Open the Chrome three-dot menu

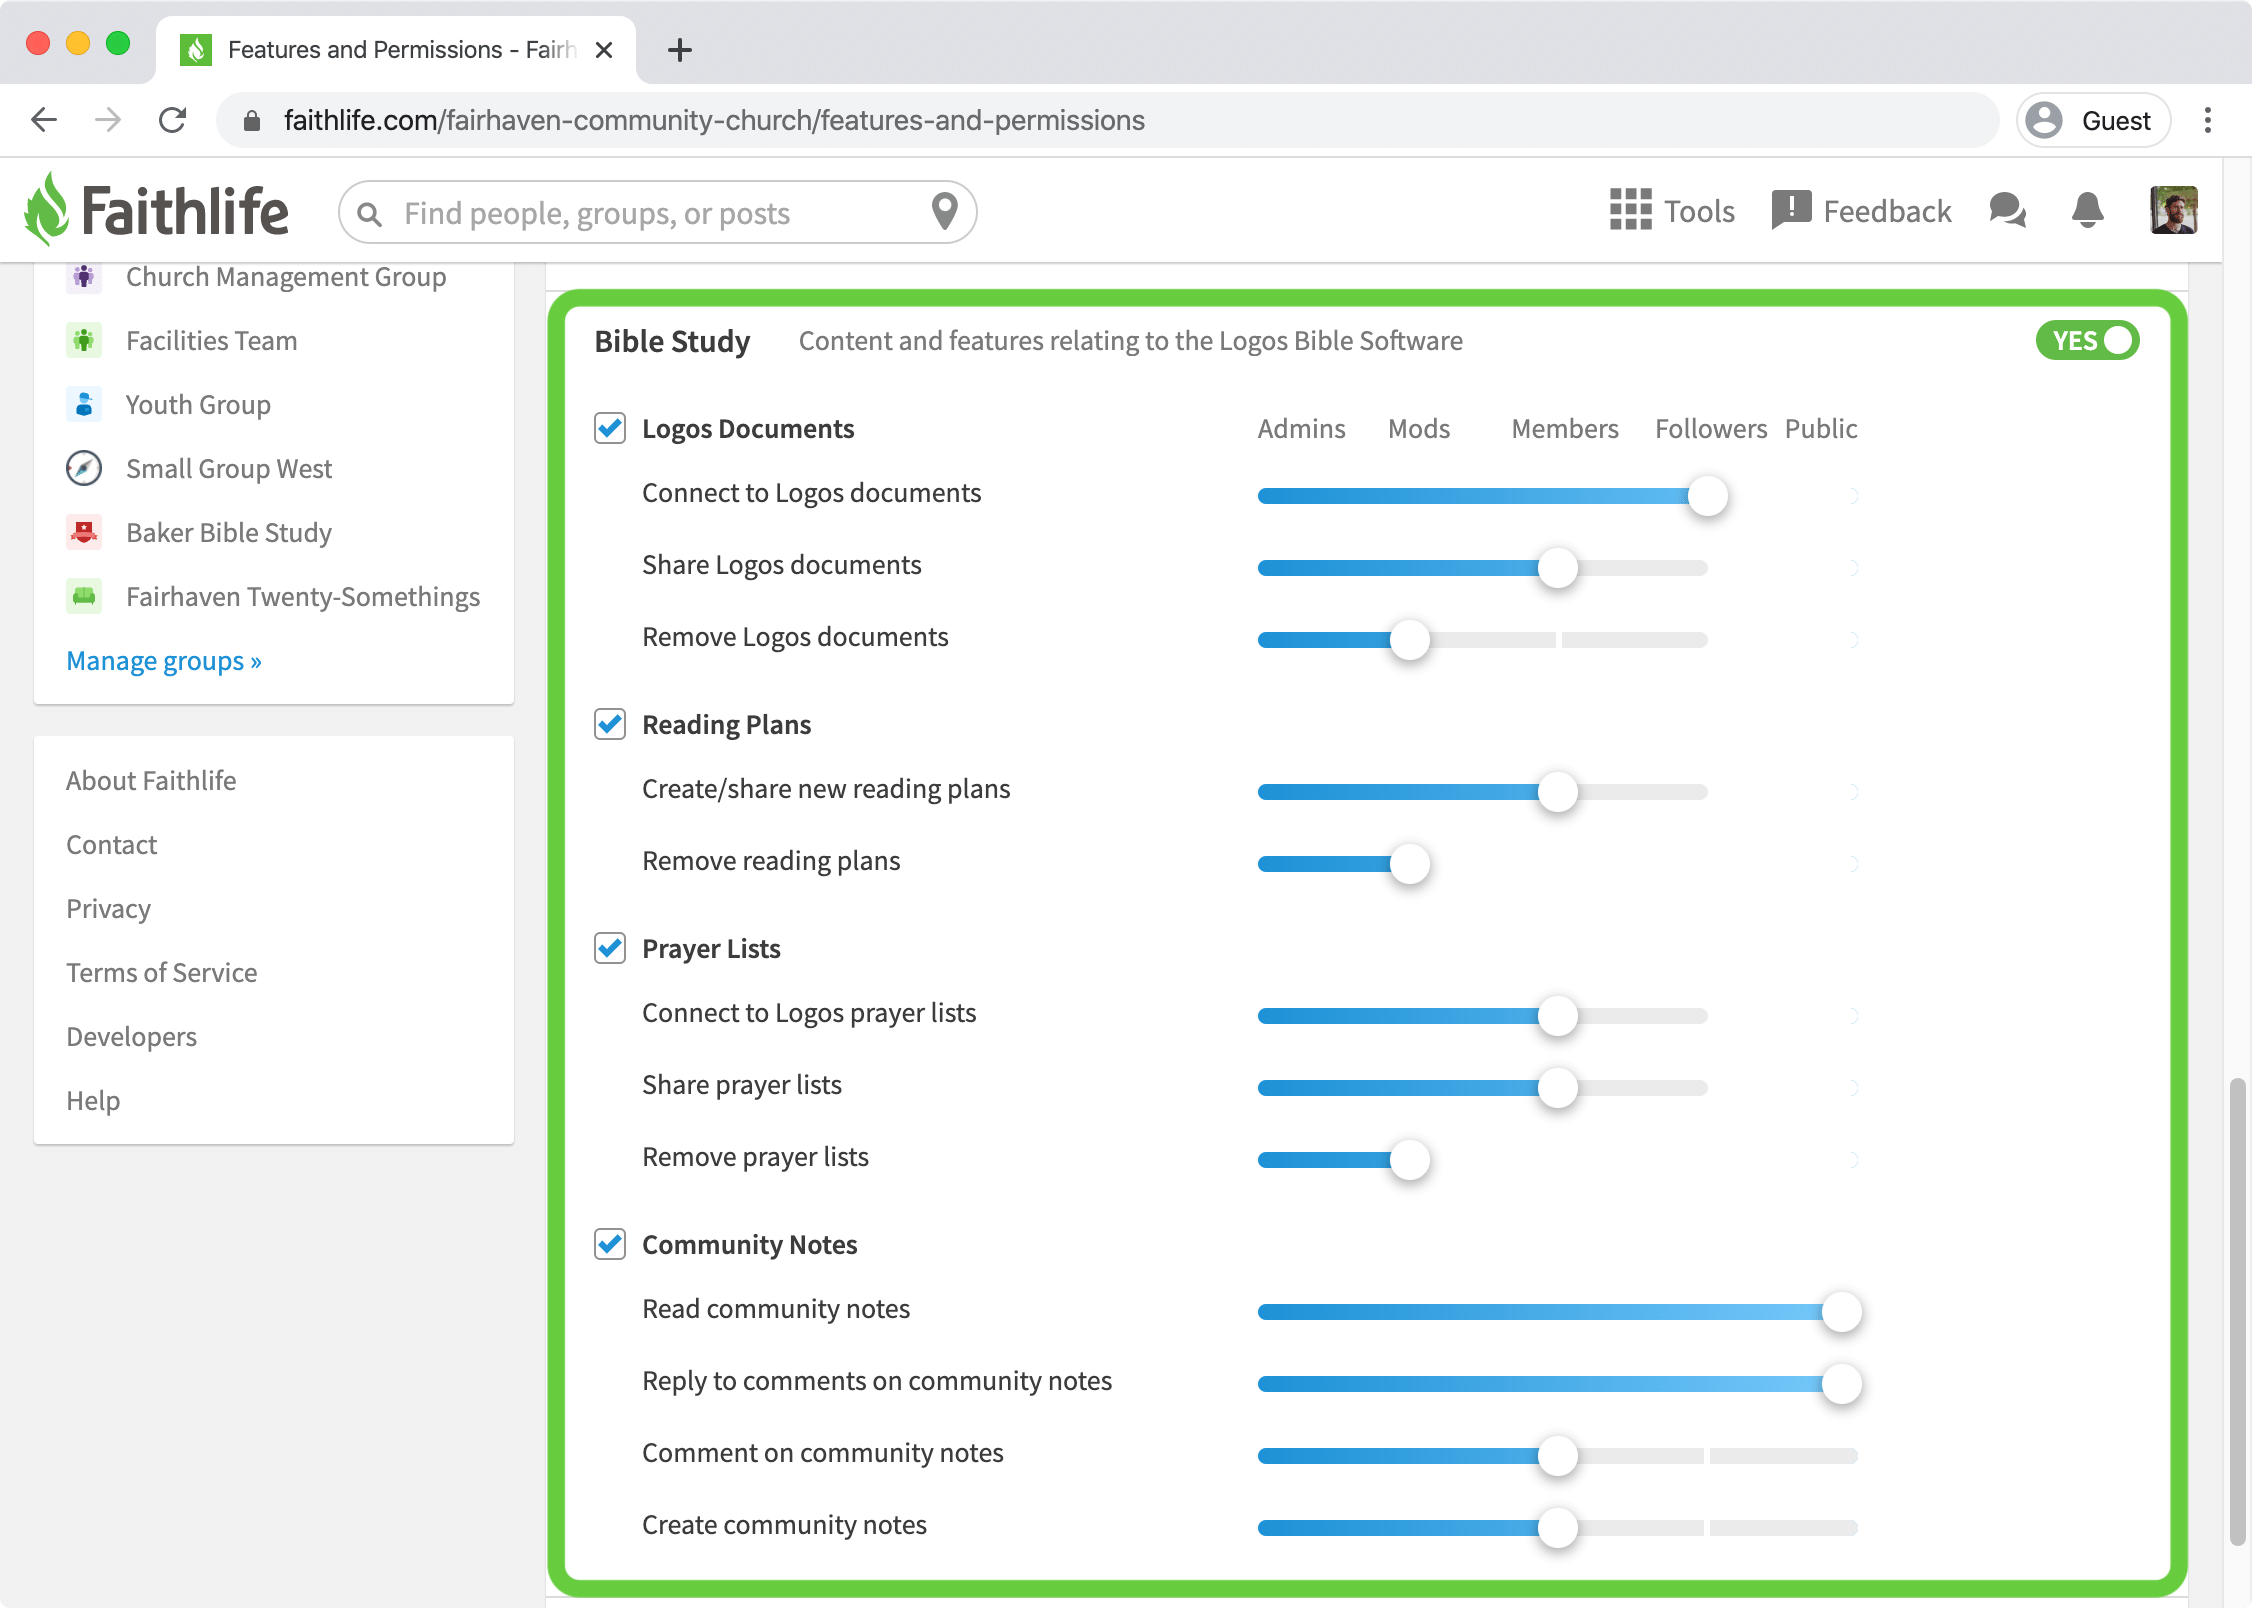click(2208, 120)
